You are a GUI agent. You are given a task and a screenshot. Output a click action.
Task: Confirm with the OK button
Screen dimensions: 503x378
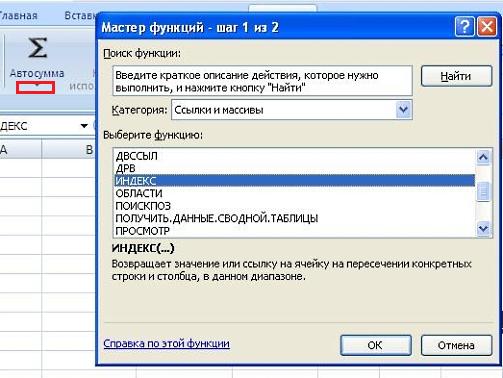pyautogui.click(x=376, y=345)
